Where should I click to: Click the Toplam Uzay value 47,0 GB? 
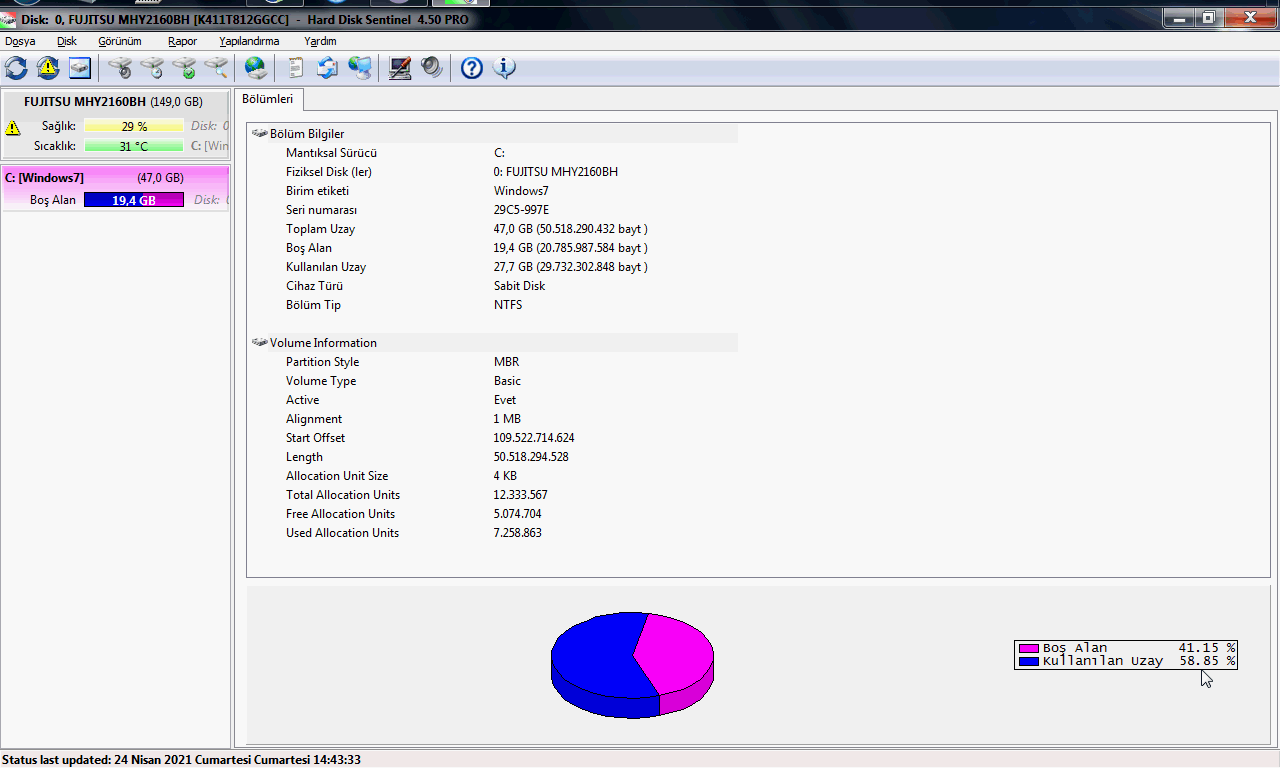[571, 229]
